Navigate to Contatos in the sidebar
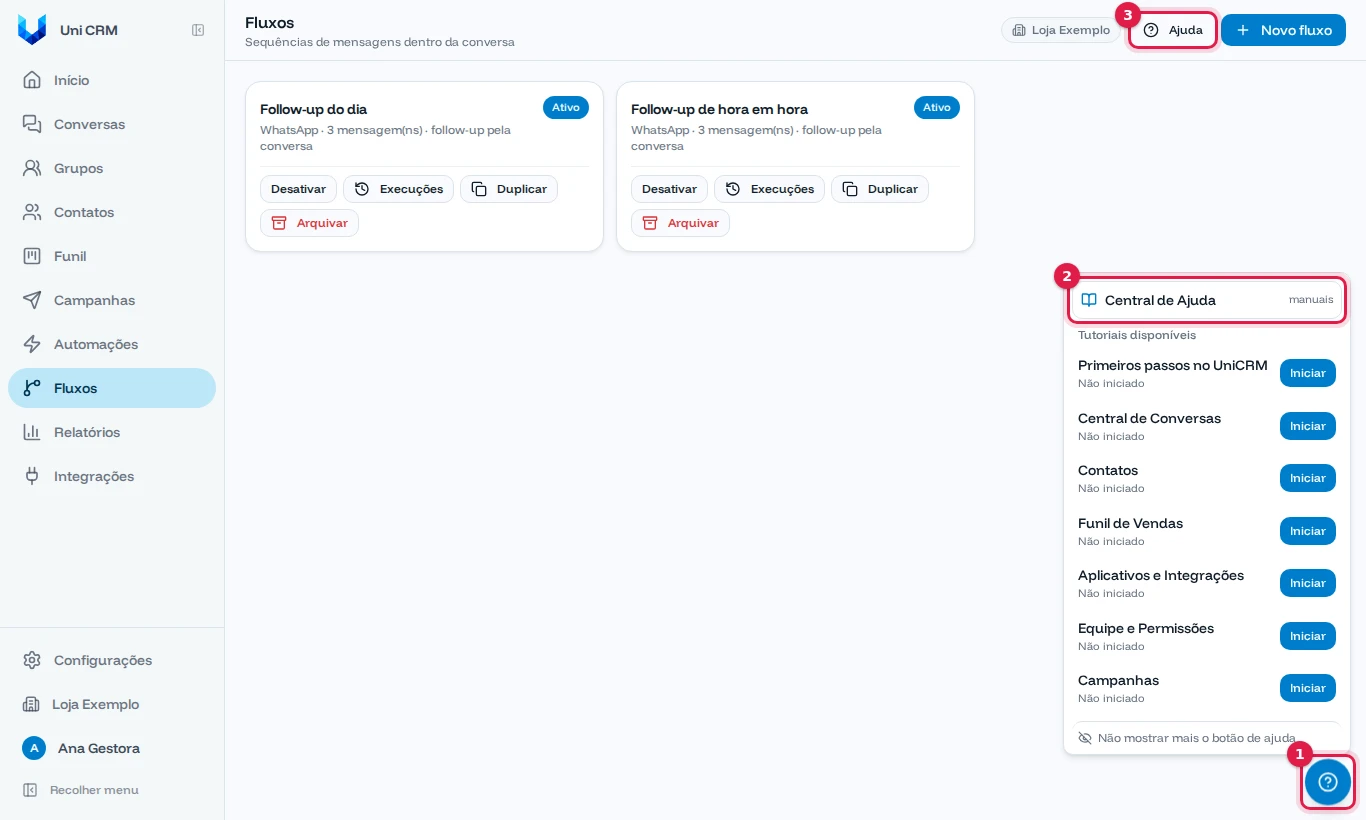 point(112,212)
